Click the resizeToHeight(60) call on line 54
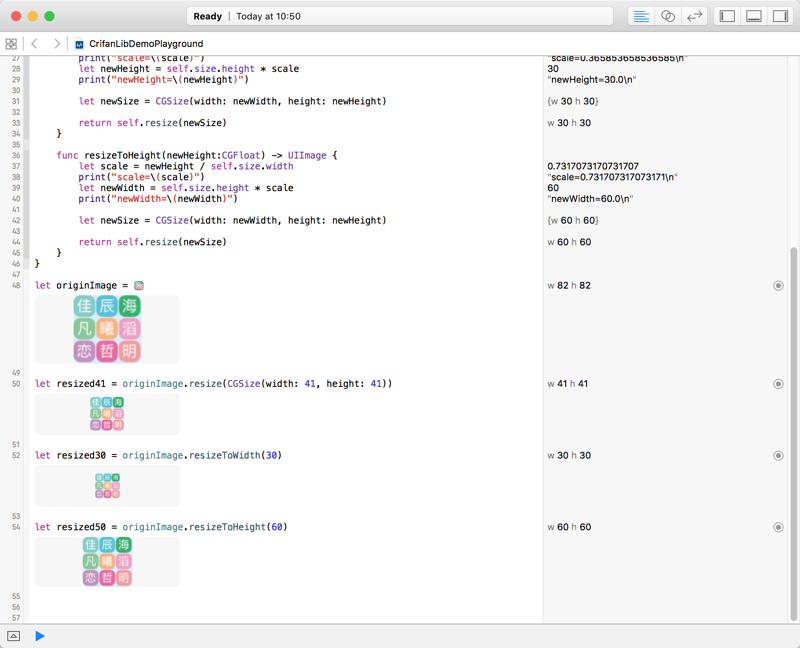 (238, 527)
